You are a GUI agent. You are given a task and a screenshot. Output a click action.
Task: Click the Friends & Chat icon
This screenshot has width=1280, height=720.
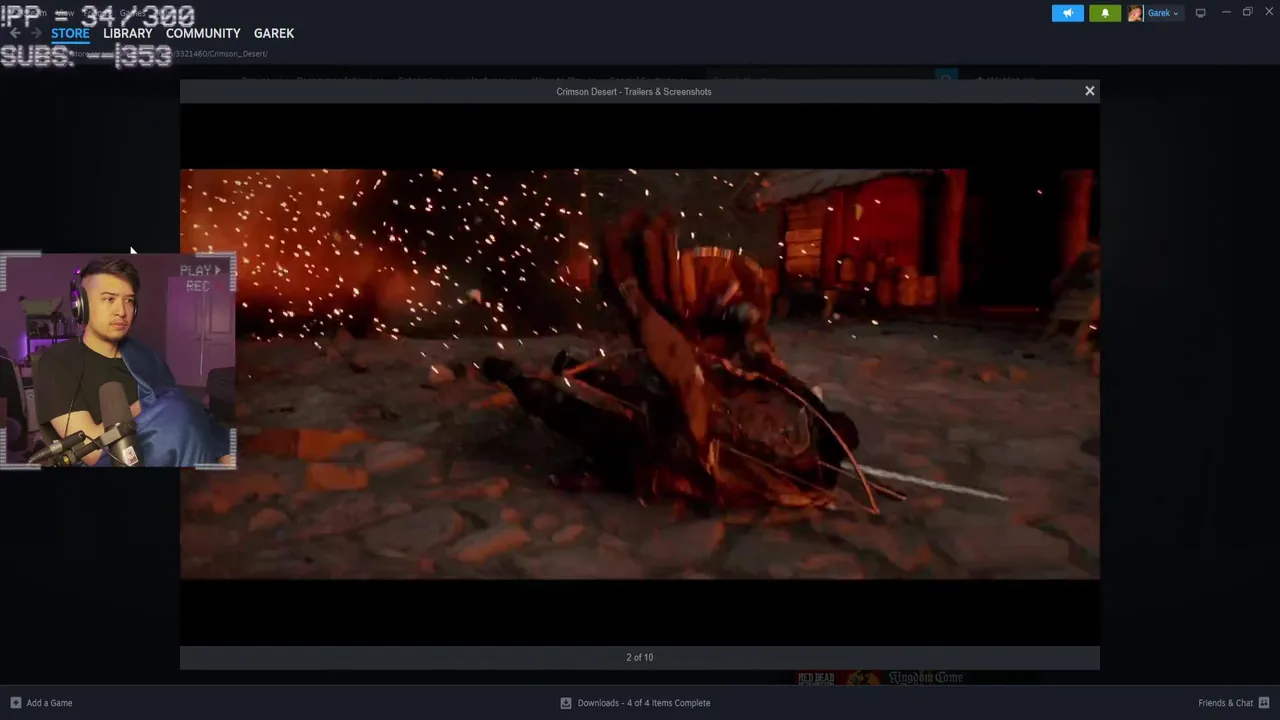[x=1264, y=703]
